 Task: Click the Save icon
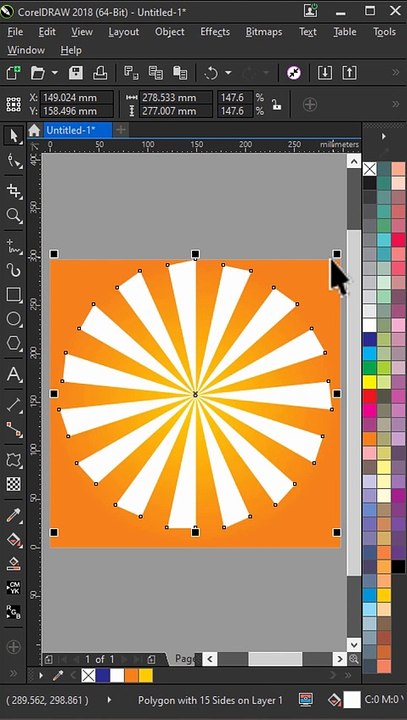point(76,73)
